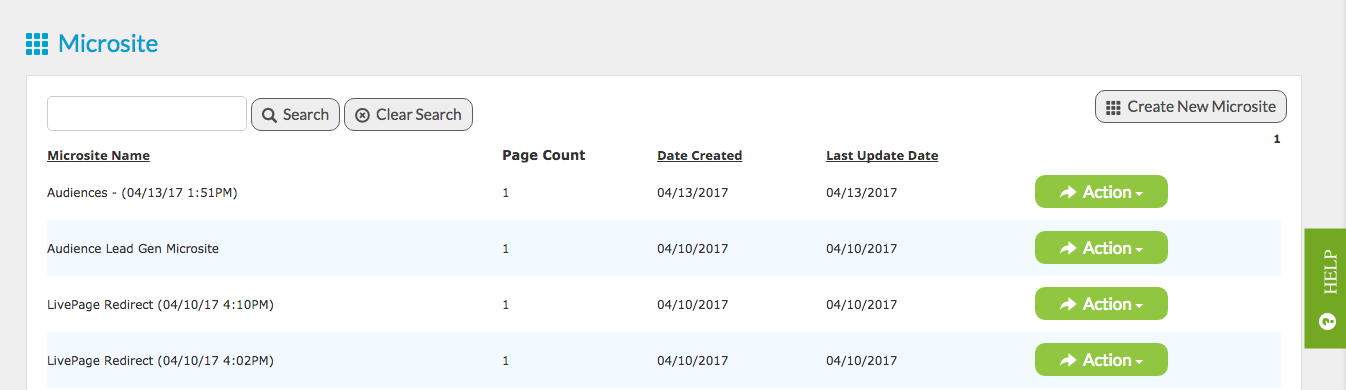
Task: Click Date Created for LivePage Redirect 4:10PM
Action: 693,305
